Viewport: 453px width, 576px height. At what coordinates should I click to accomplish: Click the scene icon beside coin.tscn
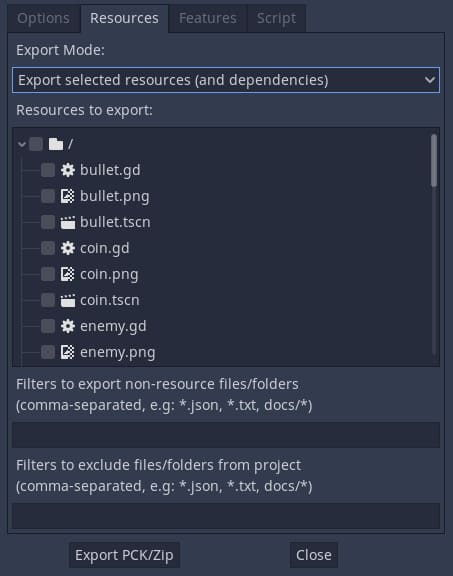(x=68, y=300)
